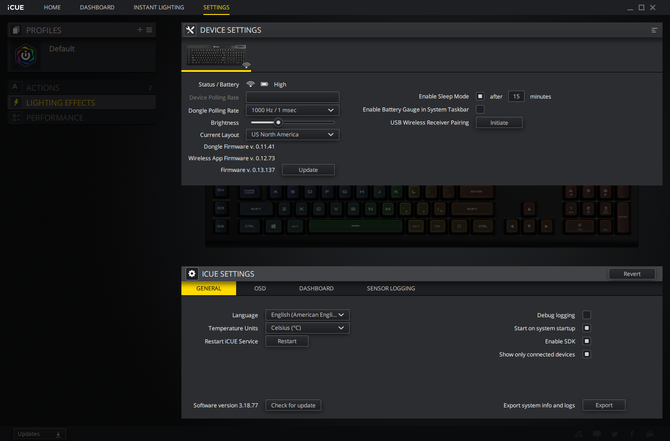This screenshot has width=670, height=441.
Task: Select the Settings top menu
Action: (x=216, y=7)
